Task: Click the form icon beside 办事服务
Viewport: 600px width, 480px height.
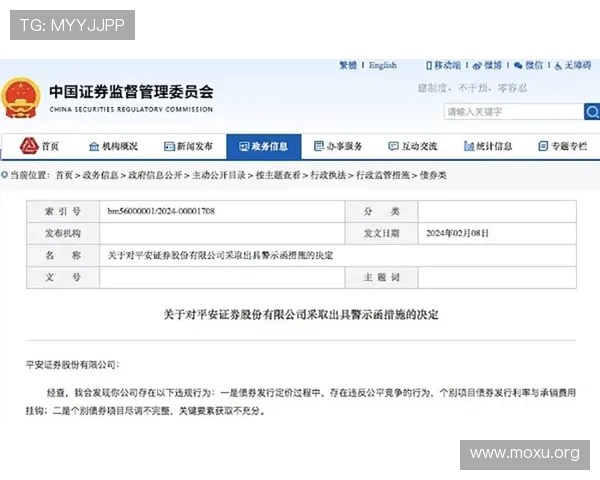Action: coord(318,146)
